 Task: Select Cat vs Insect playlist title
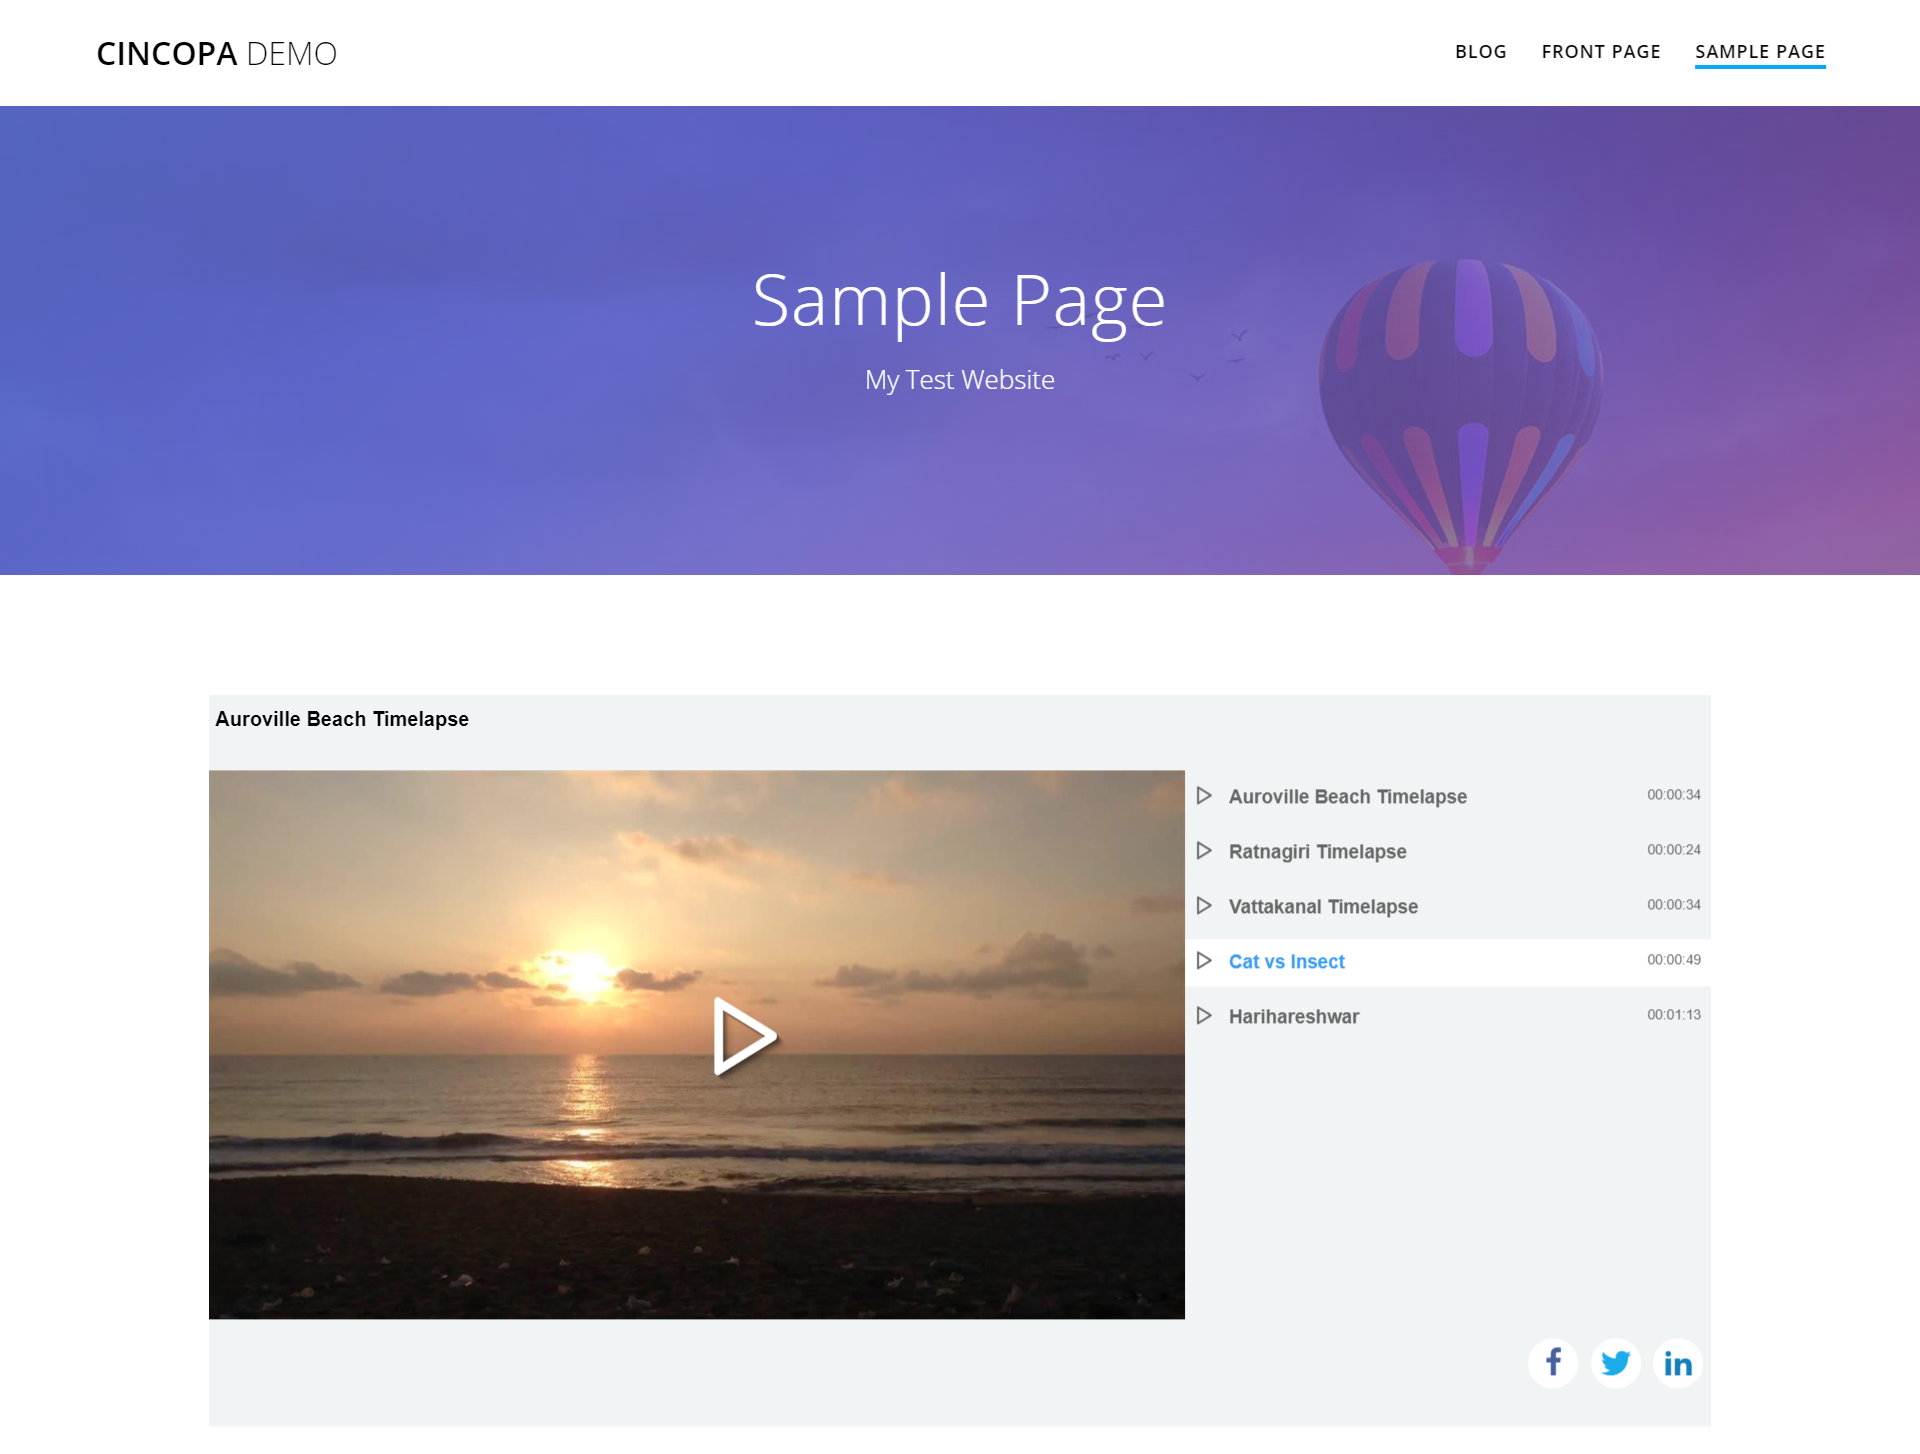coord(1286,962)
